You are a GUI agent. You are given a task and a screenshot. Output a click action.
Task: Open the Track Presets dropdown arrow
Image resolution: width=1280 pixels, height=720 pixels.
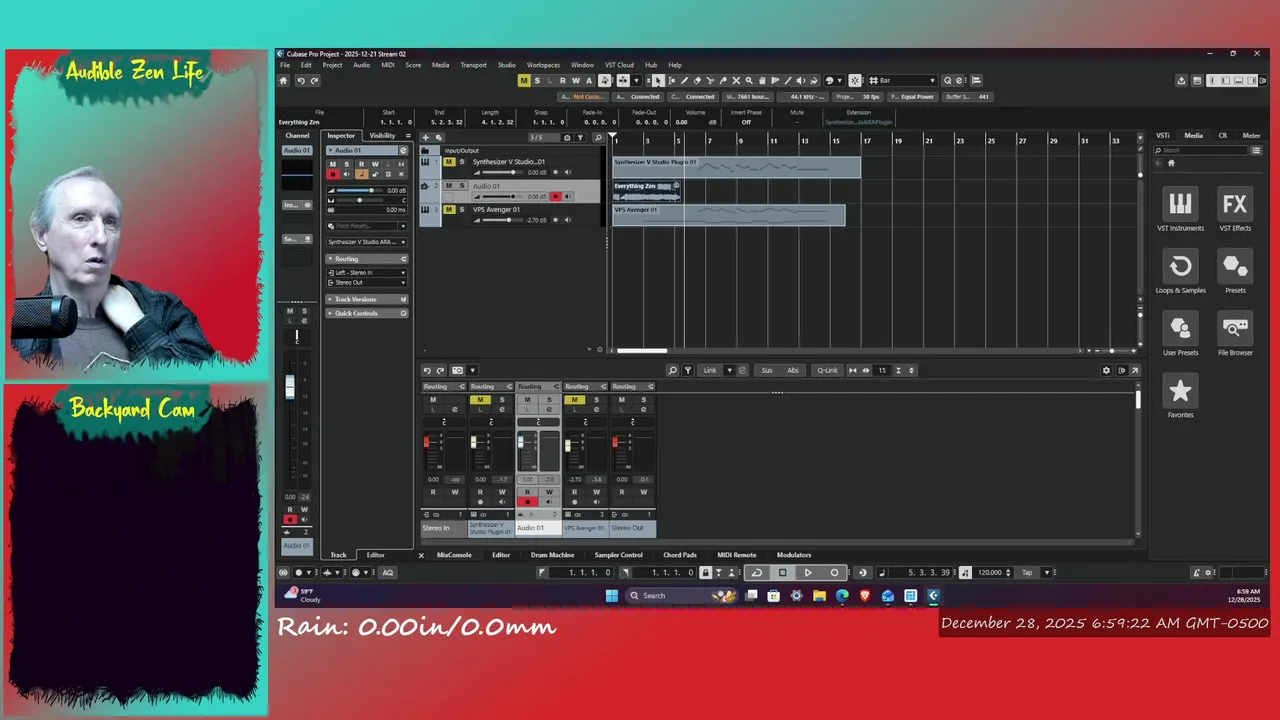403,226
